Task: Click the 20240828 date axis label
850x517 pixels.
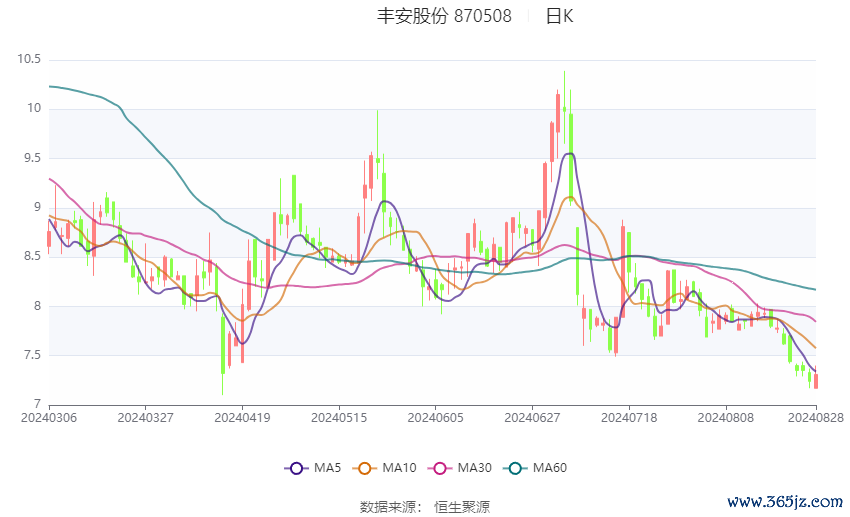Action: pos(816,418)
